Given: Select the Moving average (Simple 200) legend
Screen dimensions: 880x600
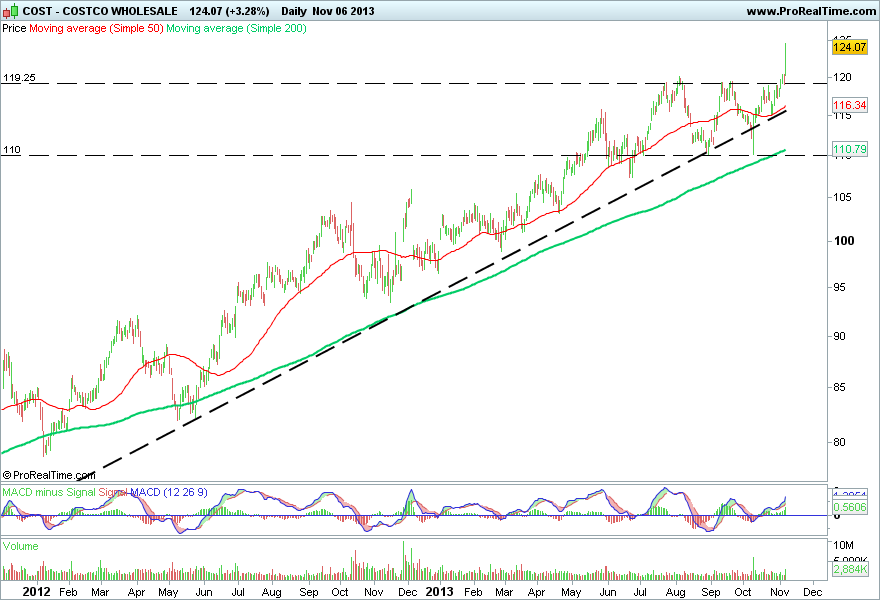Looking at the screenshot, I should pos(236,28).
